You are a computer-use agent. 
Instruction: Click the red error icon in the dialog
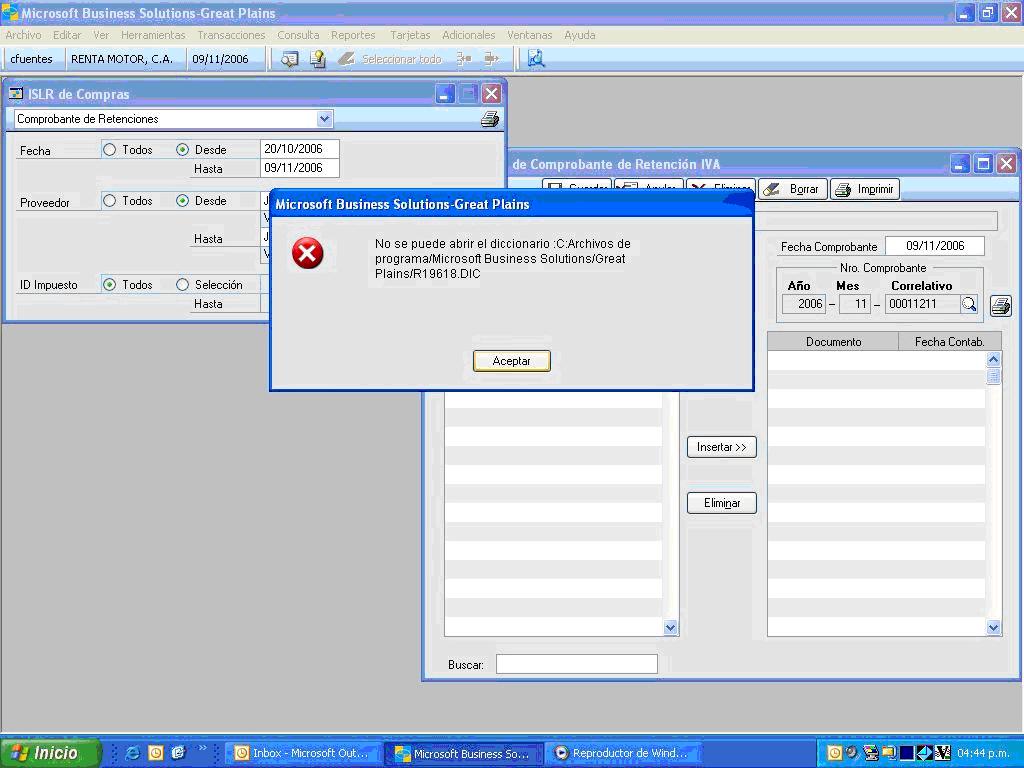coord(308,253)
